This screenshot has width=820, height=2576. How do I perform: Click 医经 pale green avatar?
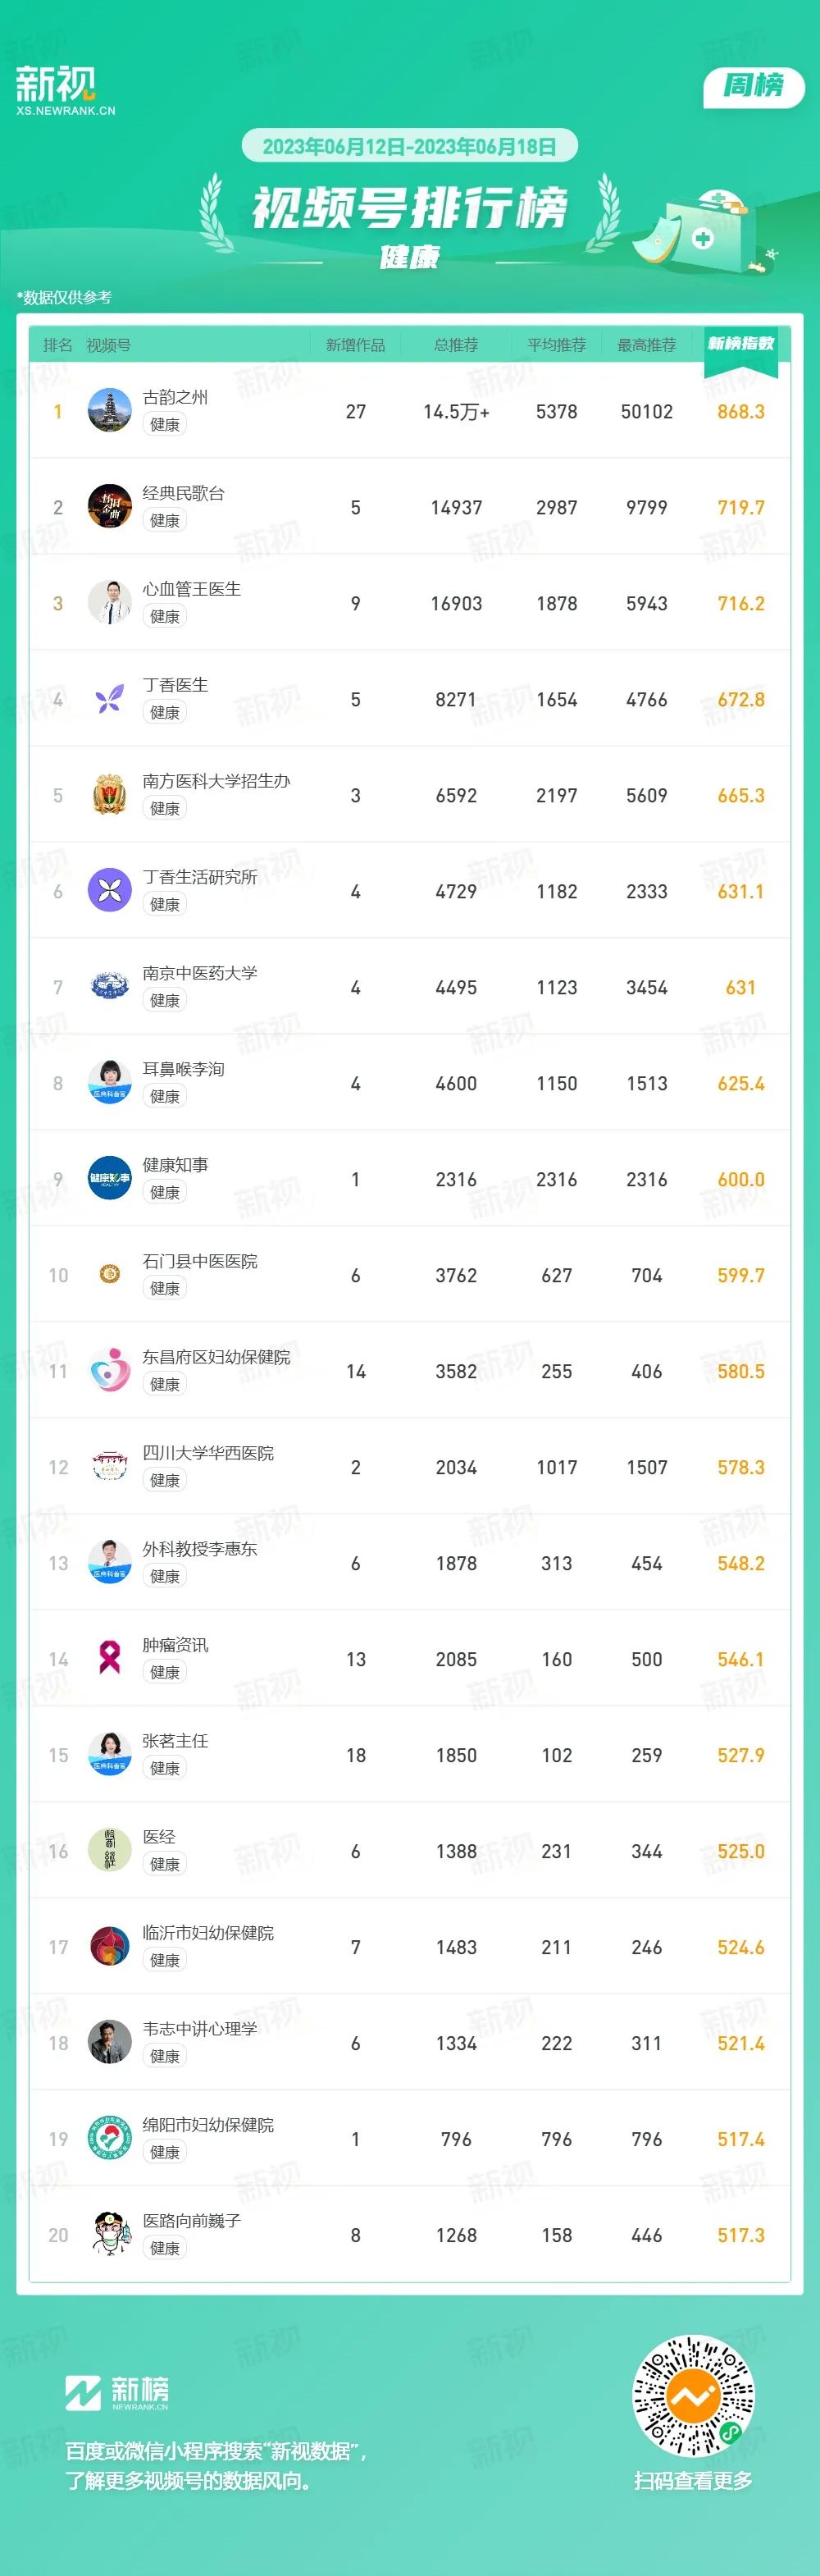click(110, 1851)
